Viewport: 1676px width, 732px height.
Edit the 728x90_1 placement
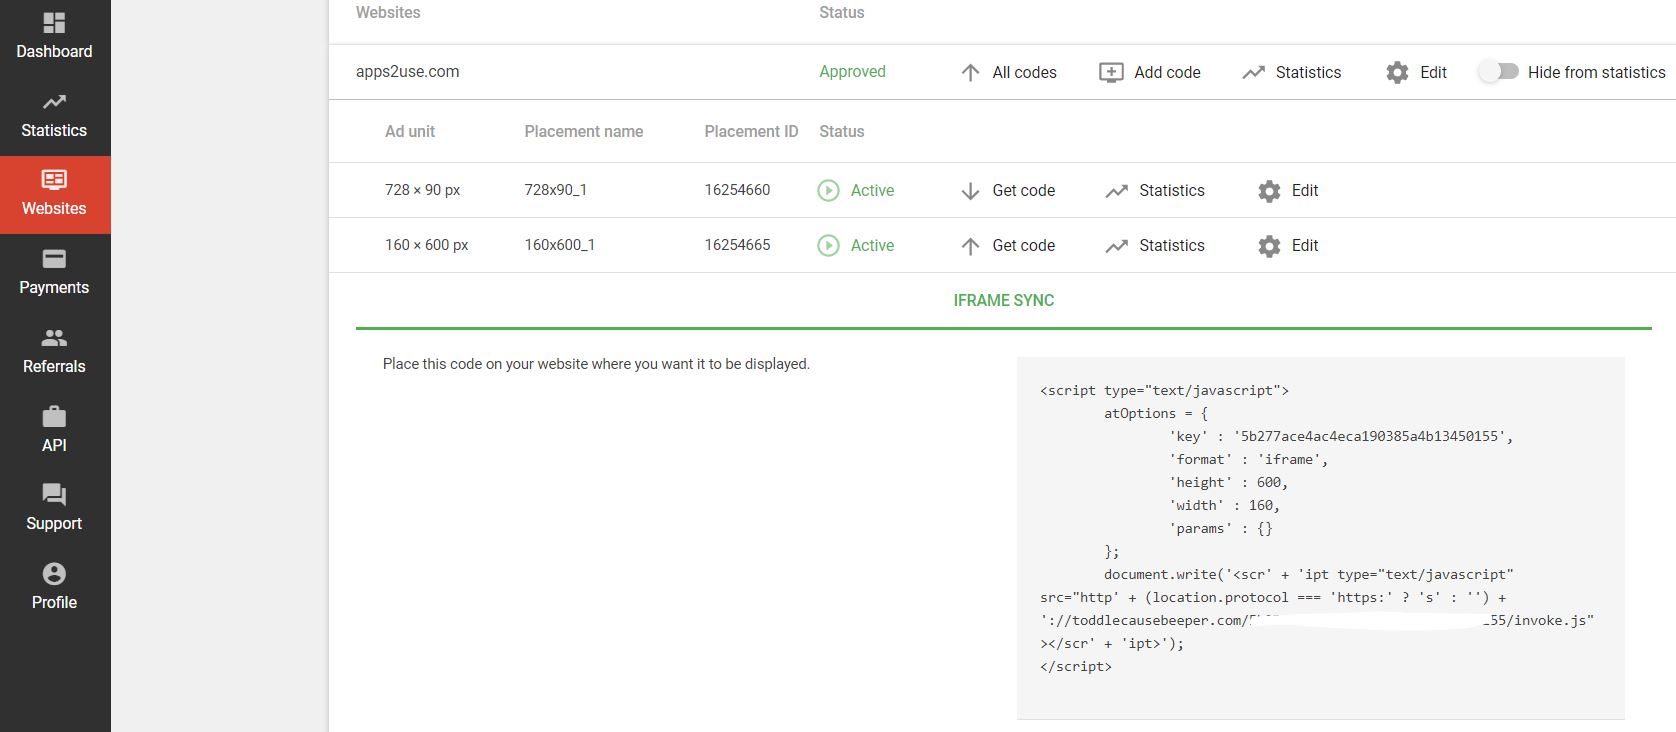[1288, 190]
